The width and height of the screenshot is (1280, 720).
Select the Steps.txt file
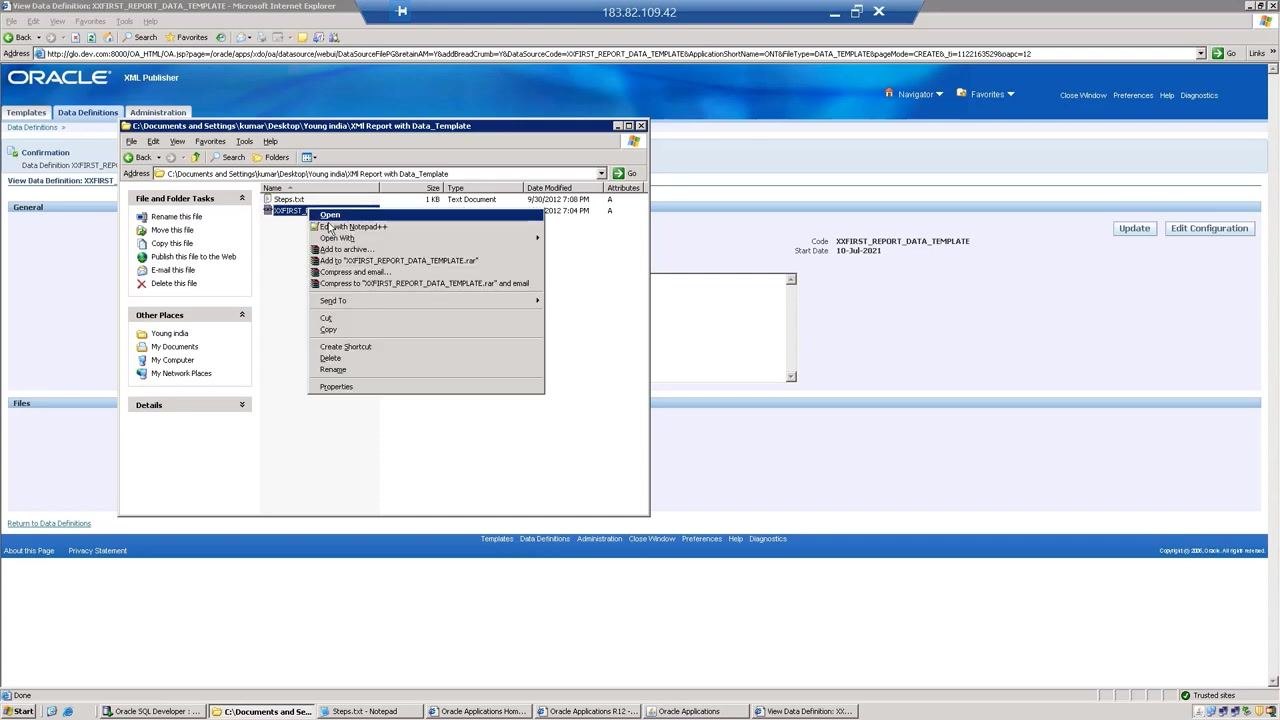click(x=288, y=199)
